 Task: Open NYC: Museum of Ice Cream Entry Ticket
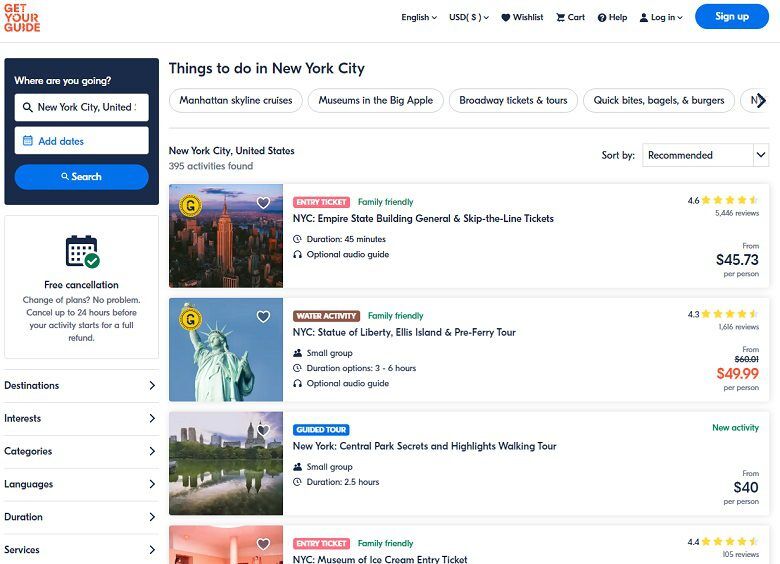pos(380,559)
